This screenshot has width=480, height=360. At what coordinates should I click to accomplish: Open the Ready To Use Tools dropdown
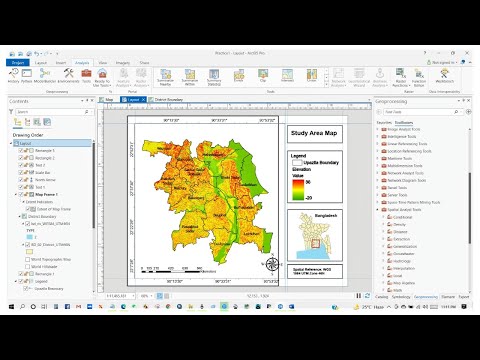click(102, 78)
